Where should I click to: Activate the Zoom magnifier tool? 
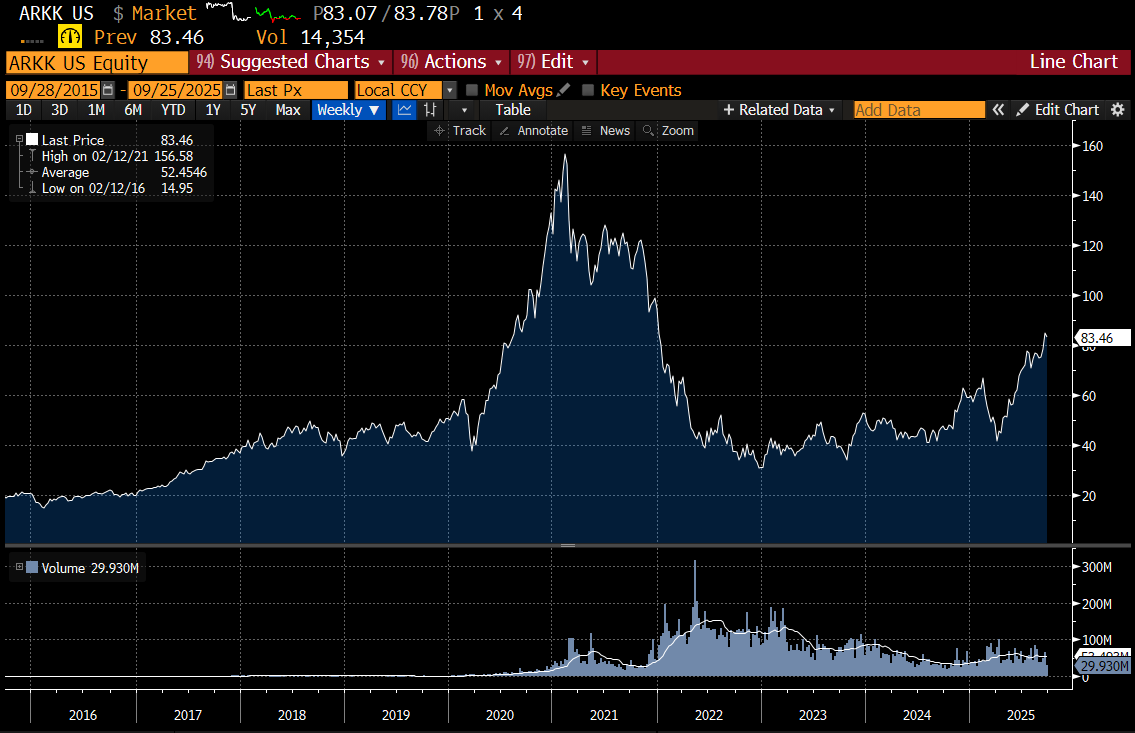[669, 130]
